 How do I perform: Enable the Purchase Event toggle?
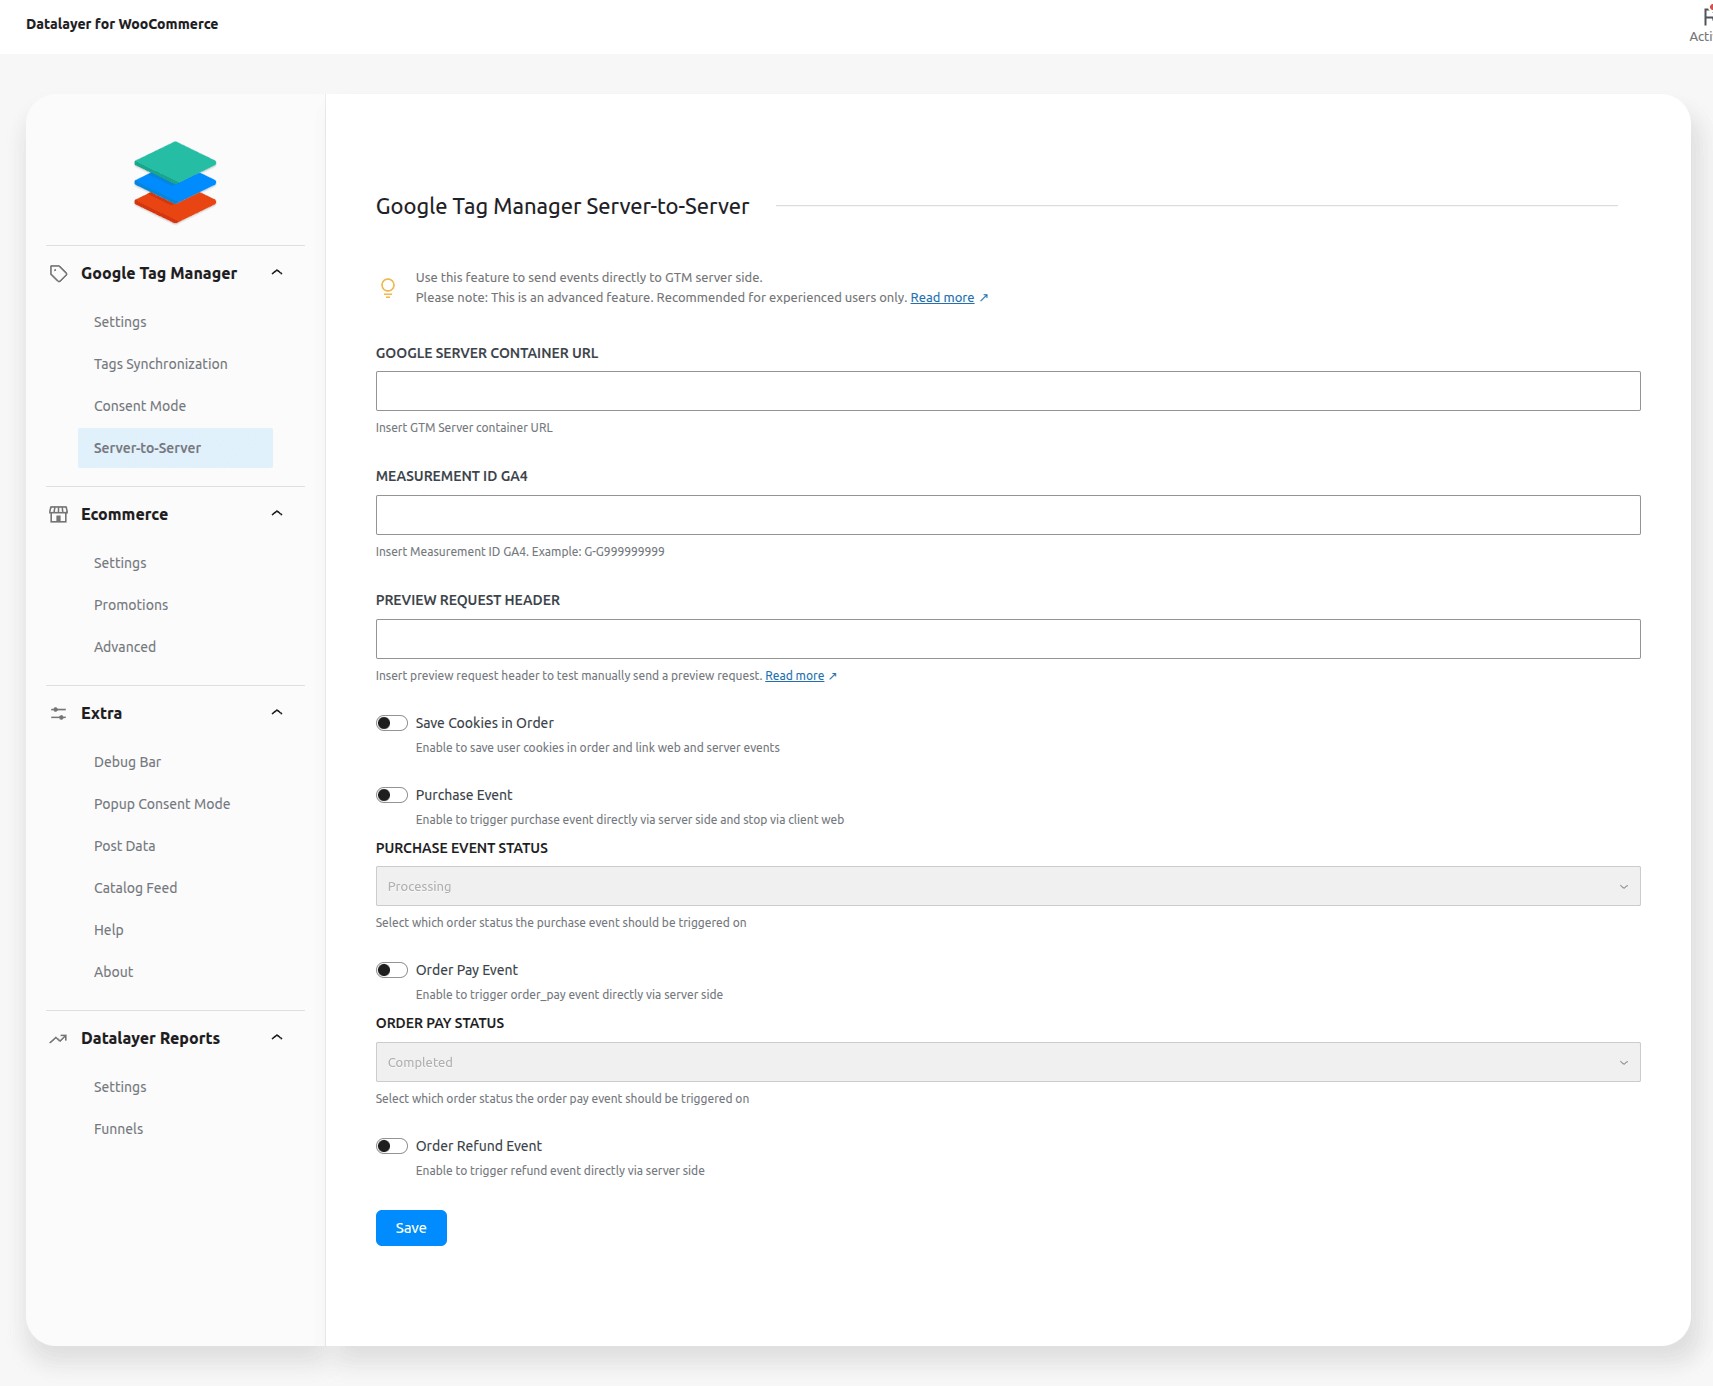391,795
